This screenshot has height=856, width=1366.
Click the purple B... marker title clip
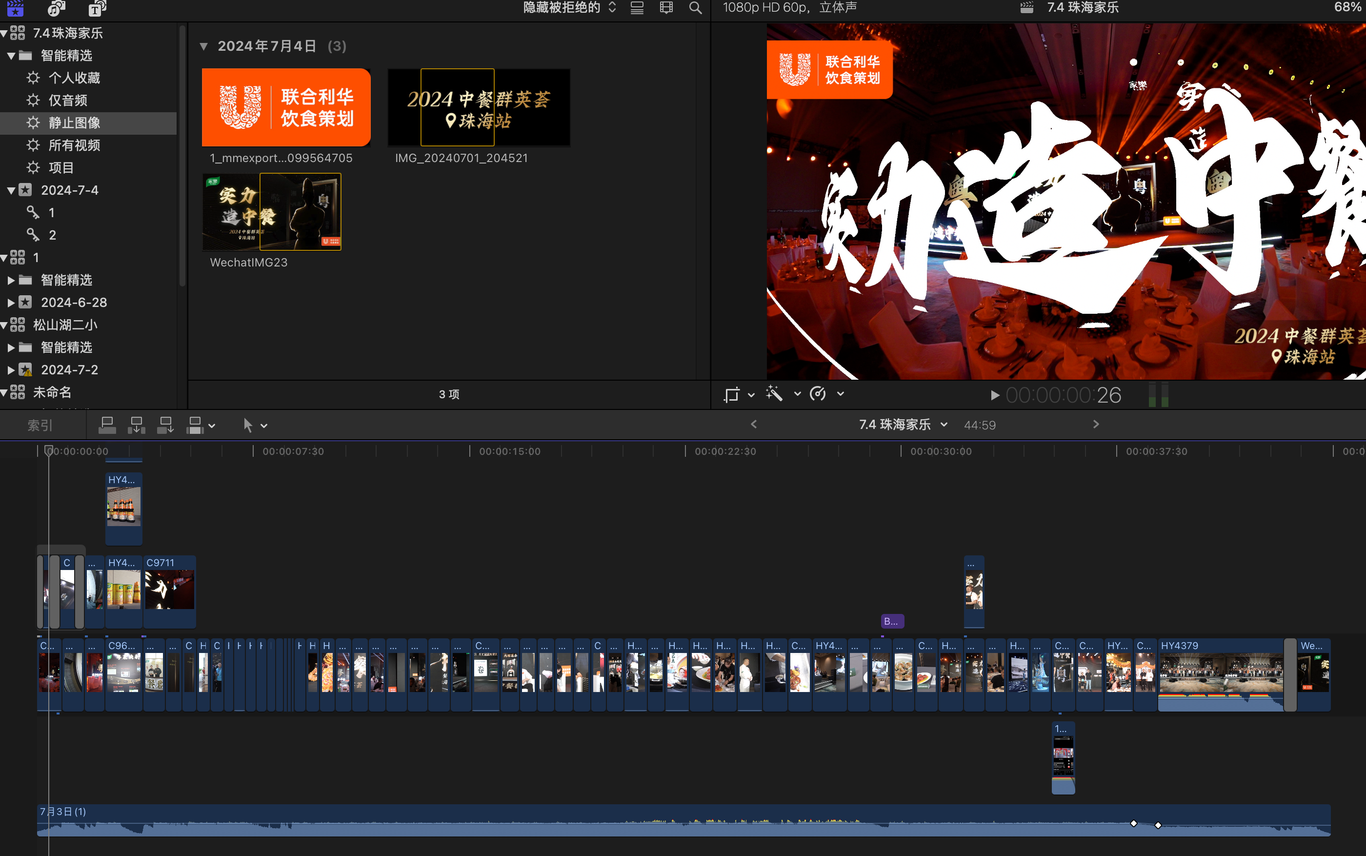point(892,621)
